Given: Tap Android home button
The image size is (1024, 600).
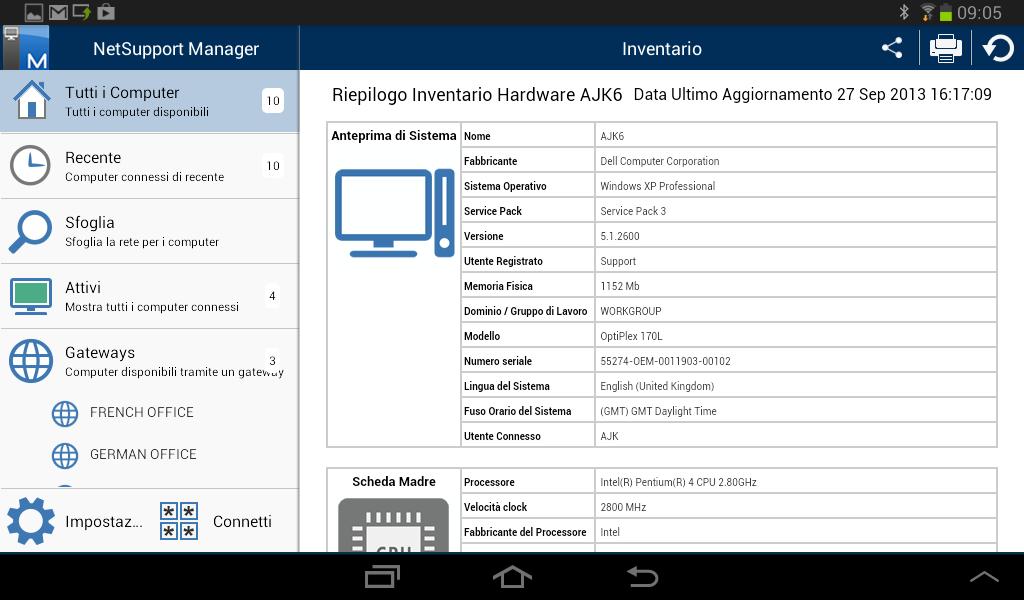Looking at the screenshot, I should [x=512, y=577].
